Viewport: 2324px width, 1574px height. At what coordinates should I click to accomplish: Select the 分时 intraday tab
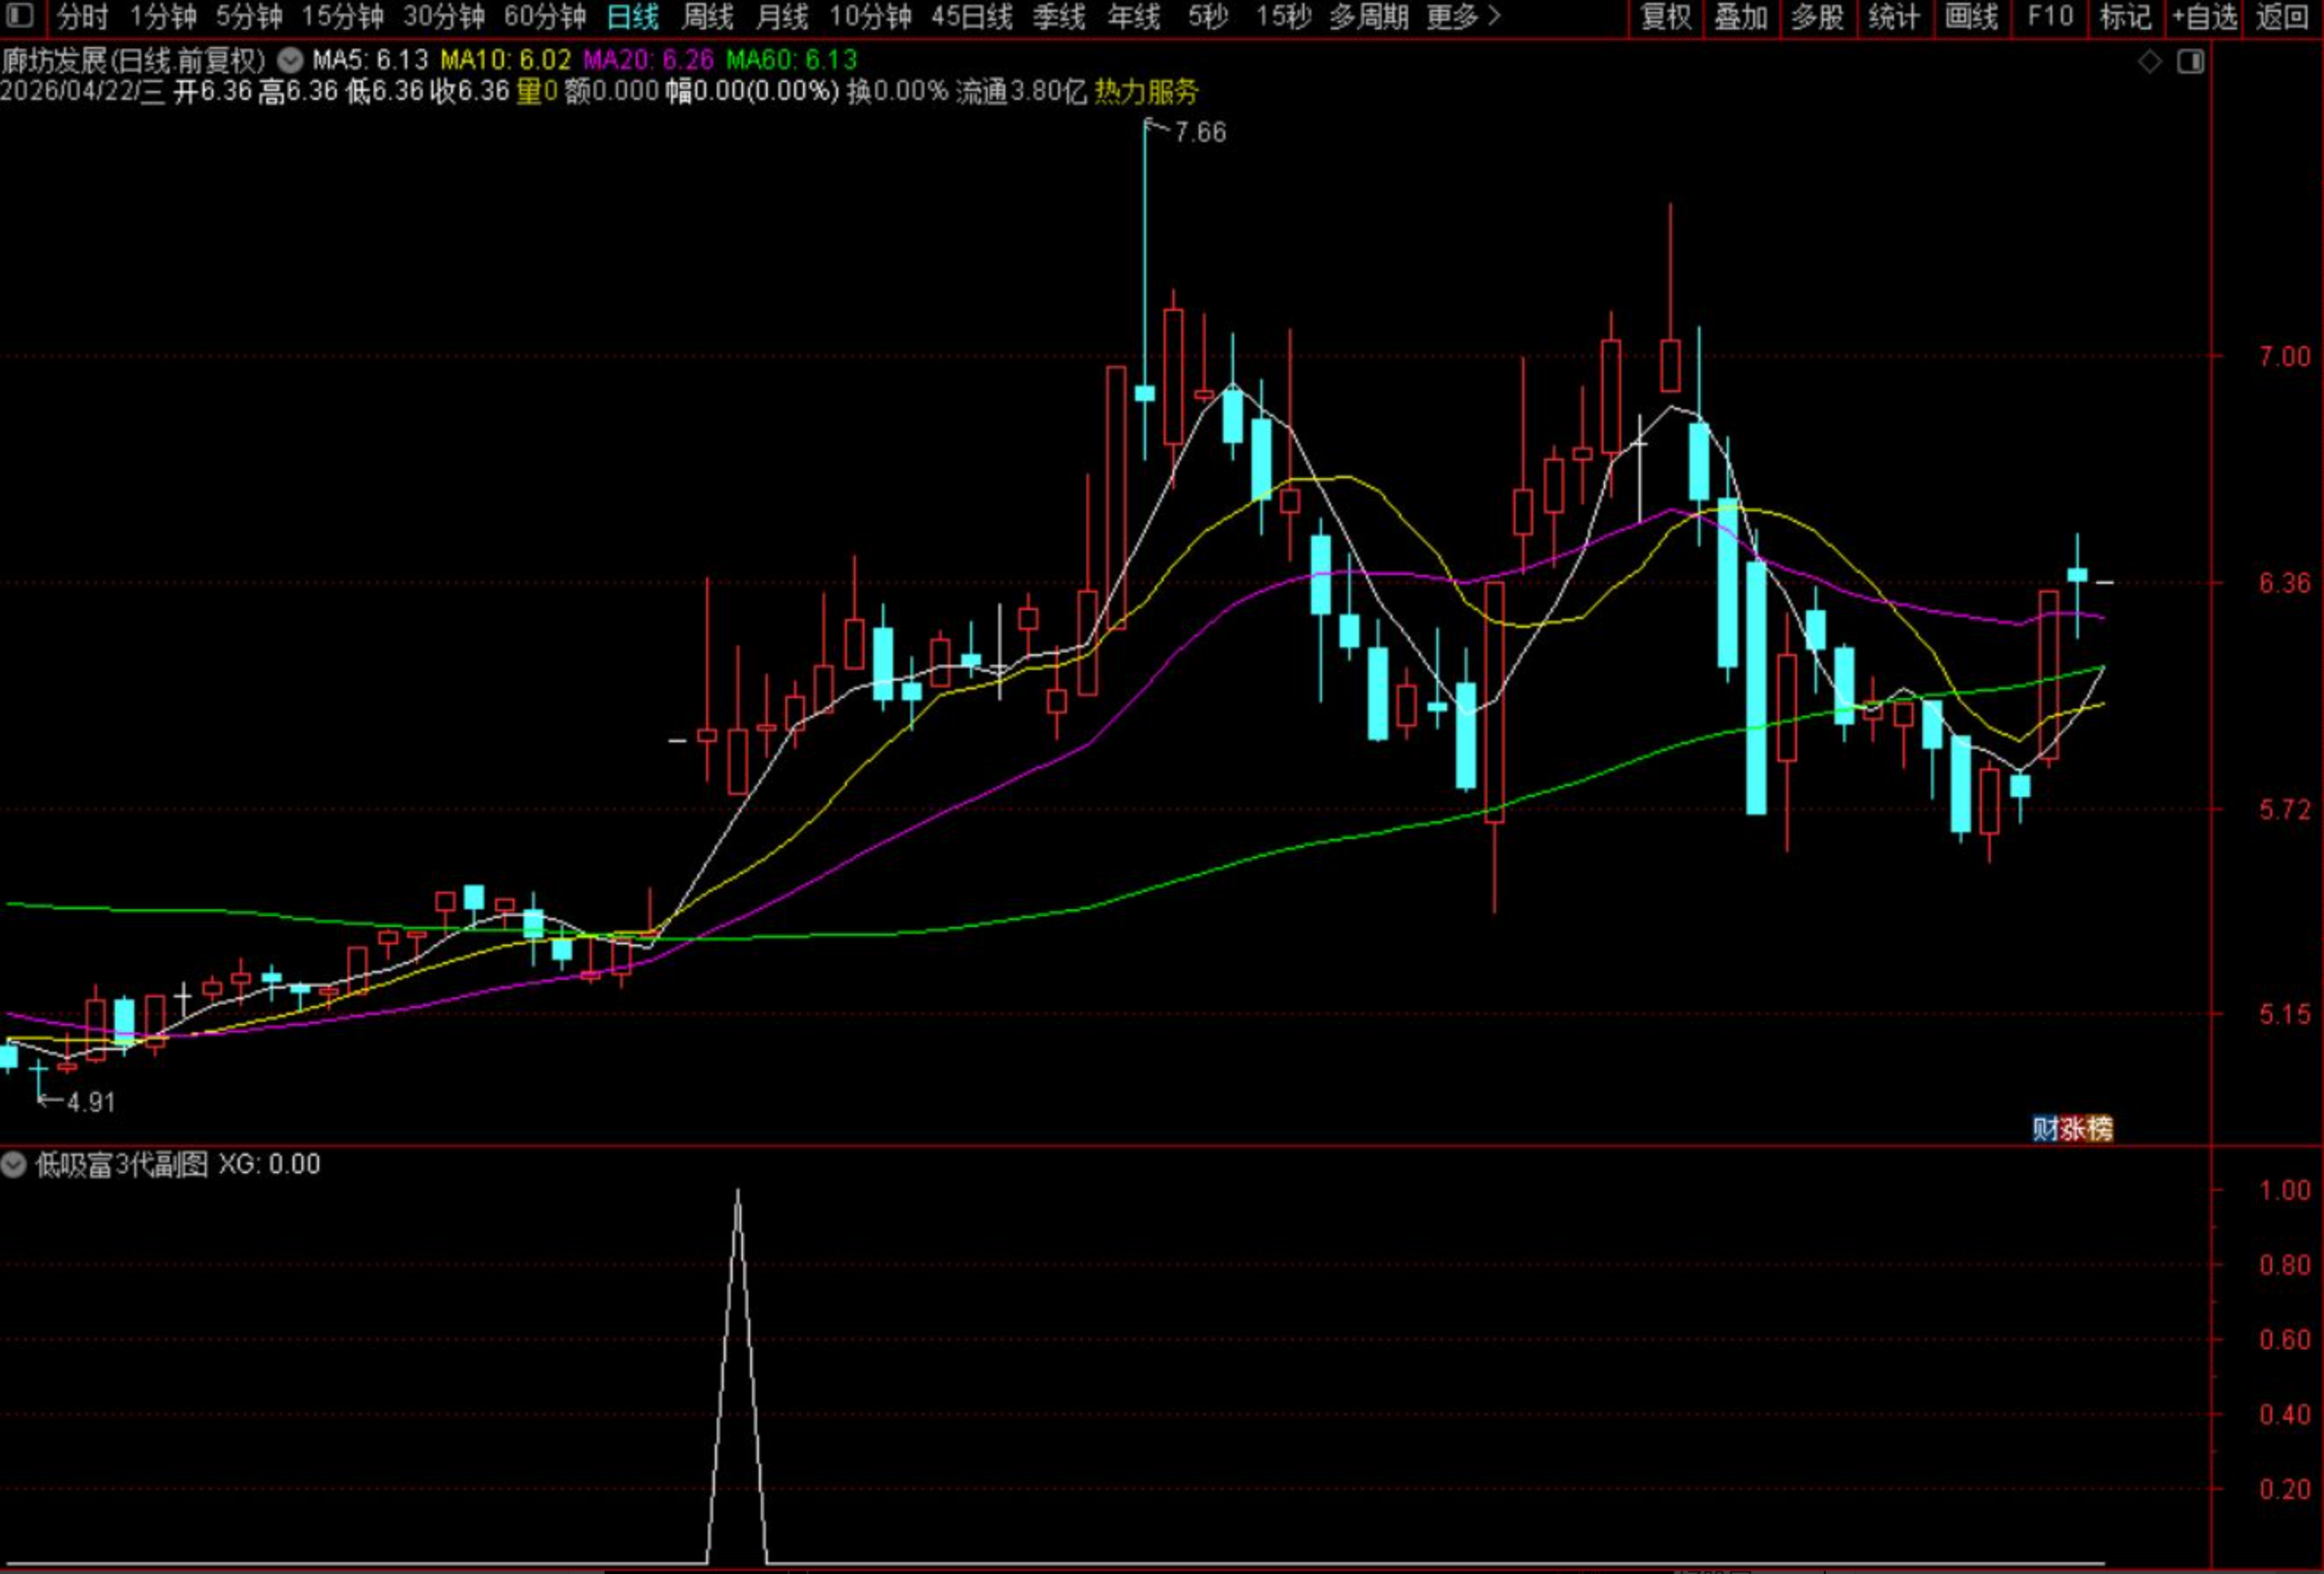(82, 17)
